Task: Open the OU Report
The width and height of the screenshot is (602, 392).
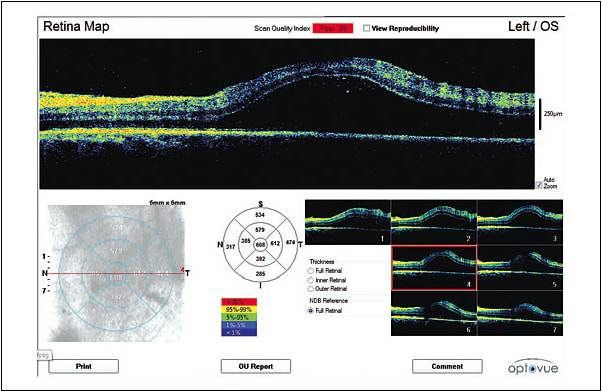Action: pos(256,366)
